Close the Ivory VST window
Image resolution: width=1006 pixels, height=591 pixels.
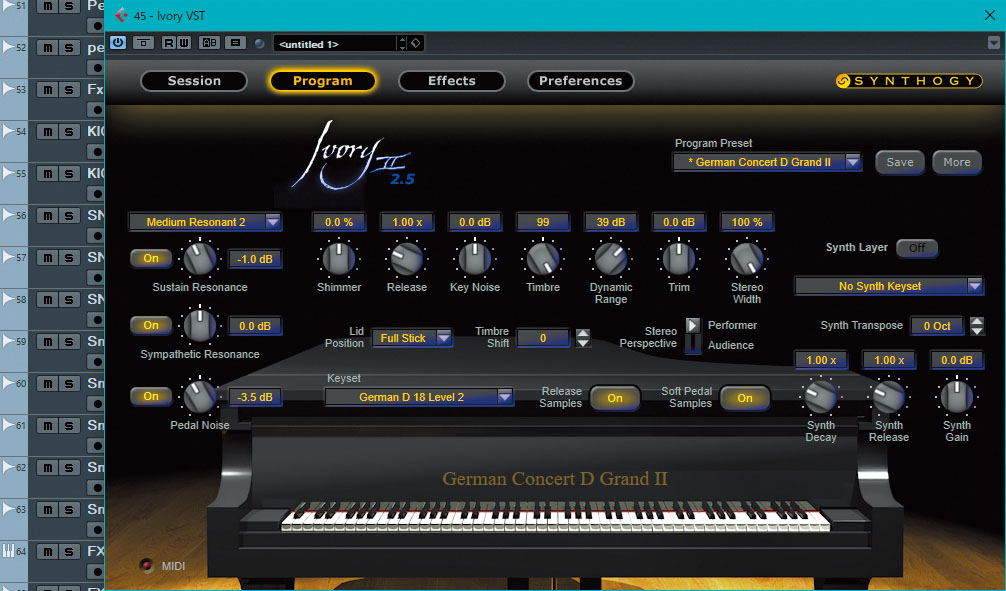click(989, 15)
